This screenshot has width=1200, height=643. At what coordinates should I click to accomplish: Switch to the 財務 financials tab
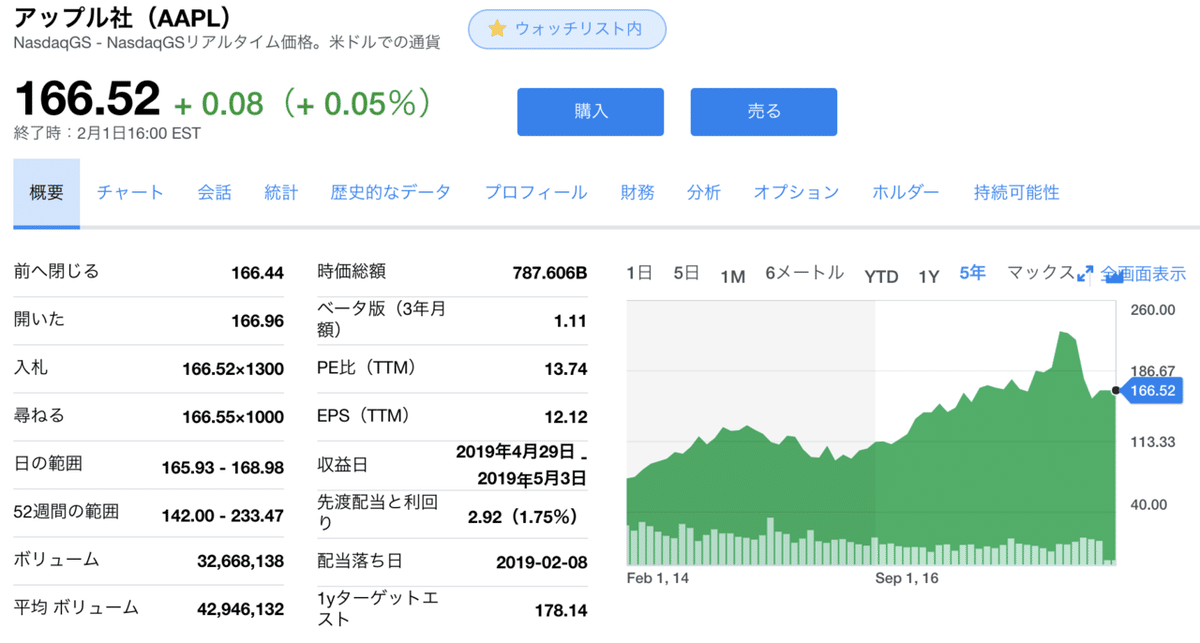[x=637, y=193]
